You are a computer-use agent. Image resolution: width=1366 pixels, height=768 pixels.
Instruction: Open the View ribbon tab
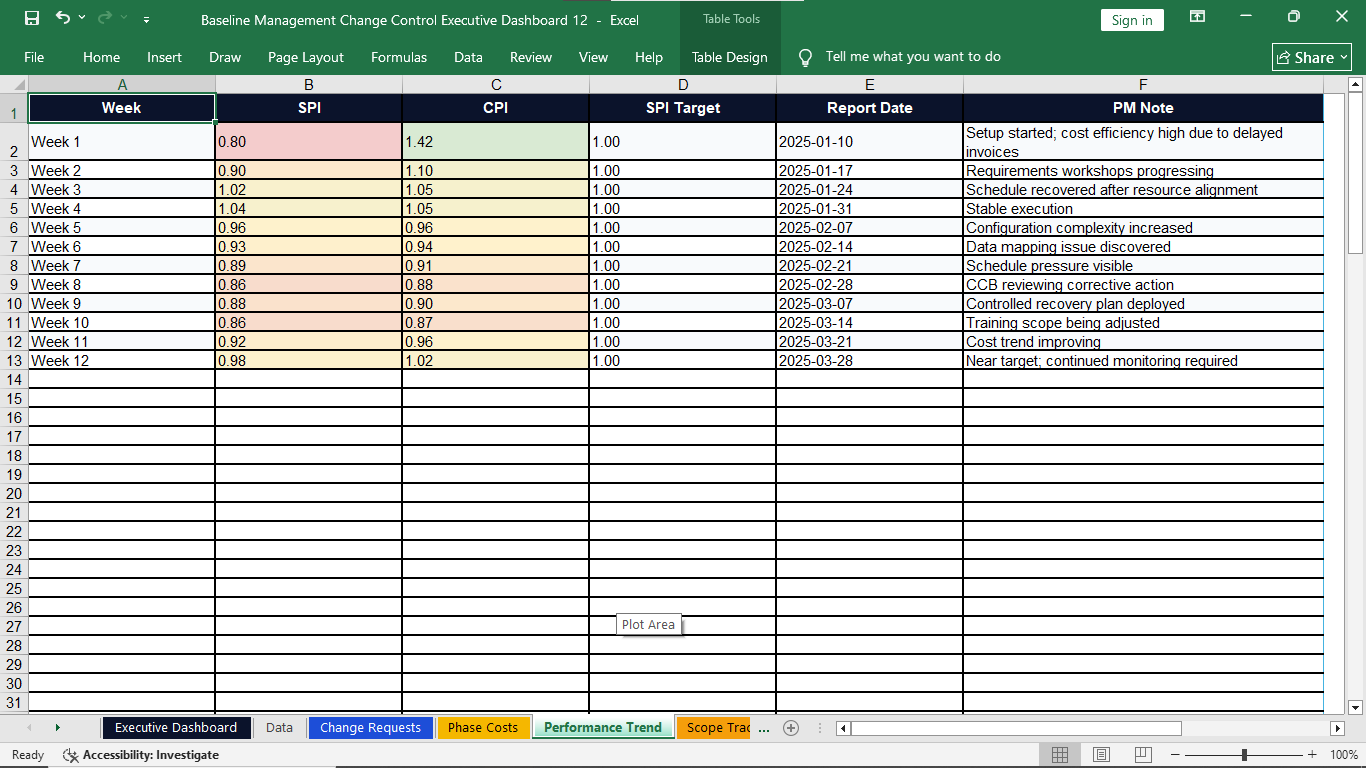click(593, 57)
